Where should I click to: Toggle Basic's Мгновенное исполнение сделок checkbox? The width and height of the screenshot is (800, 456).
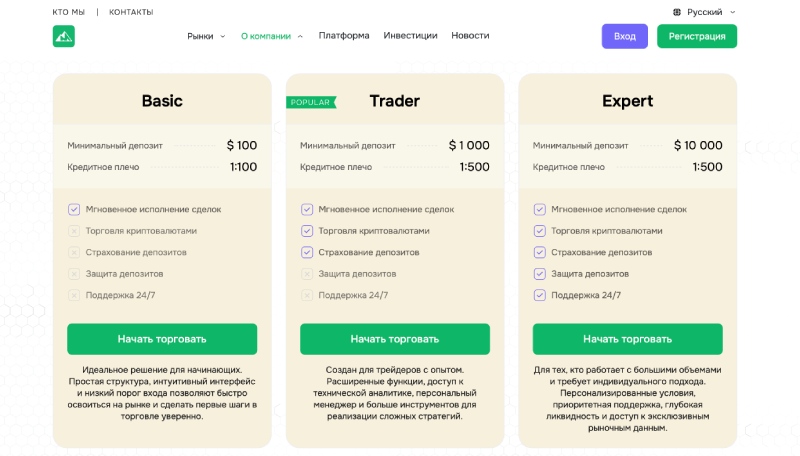coord(74,209)
